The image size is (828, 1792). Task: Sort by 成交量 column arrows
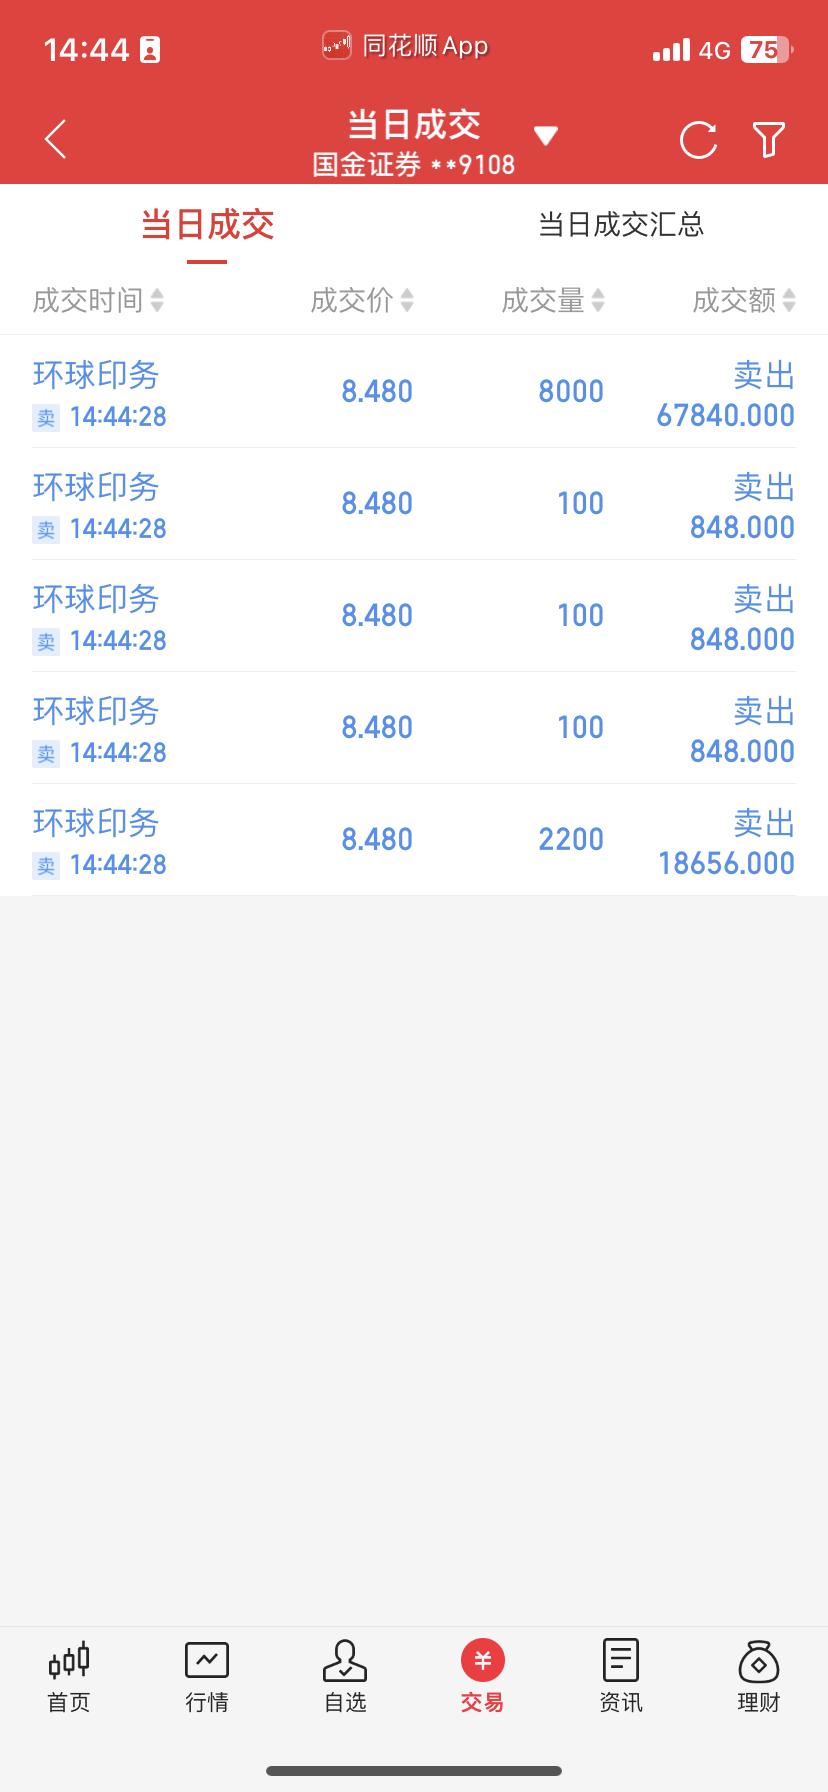pos(598,300)
